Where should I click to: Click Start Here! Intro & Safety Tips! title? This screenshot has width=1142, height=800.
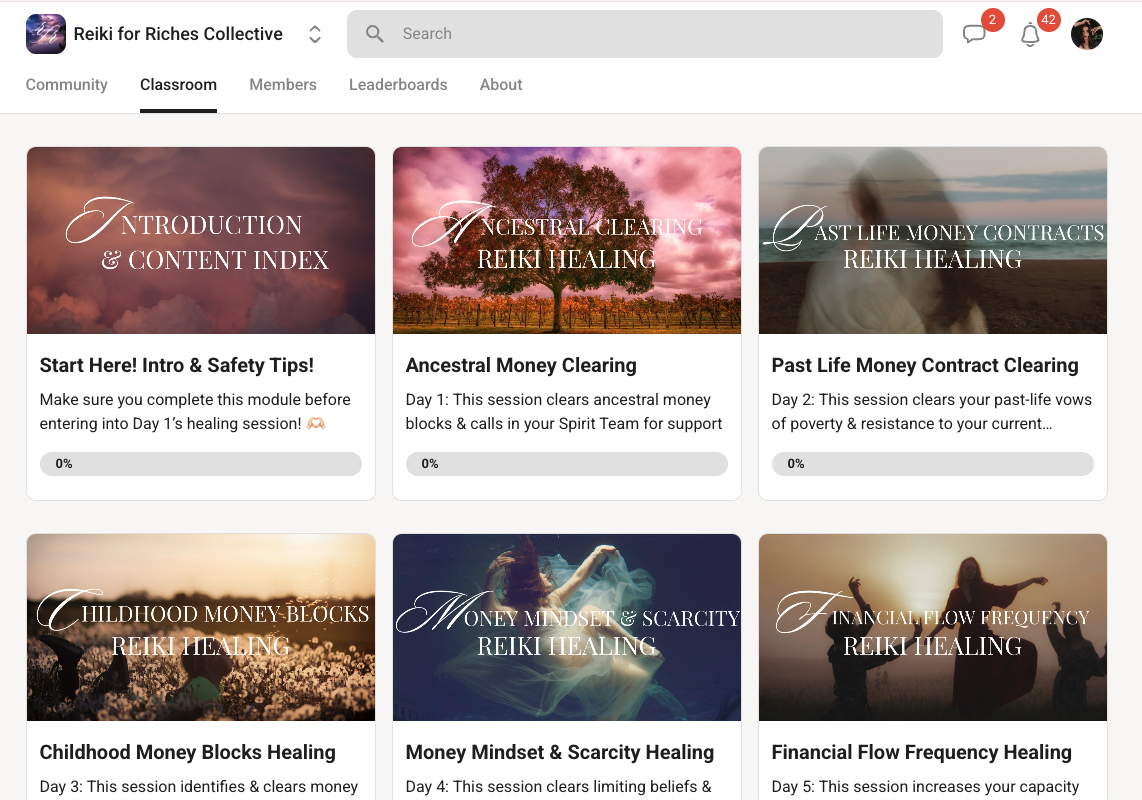176,365
